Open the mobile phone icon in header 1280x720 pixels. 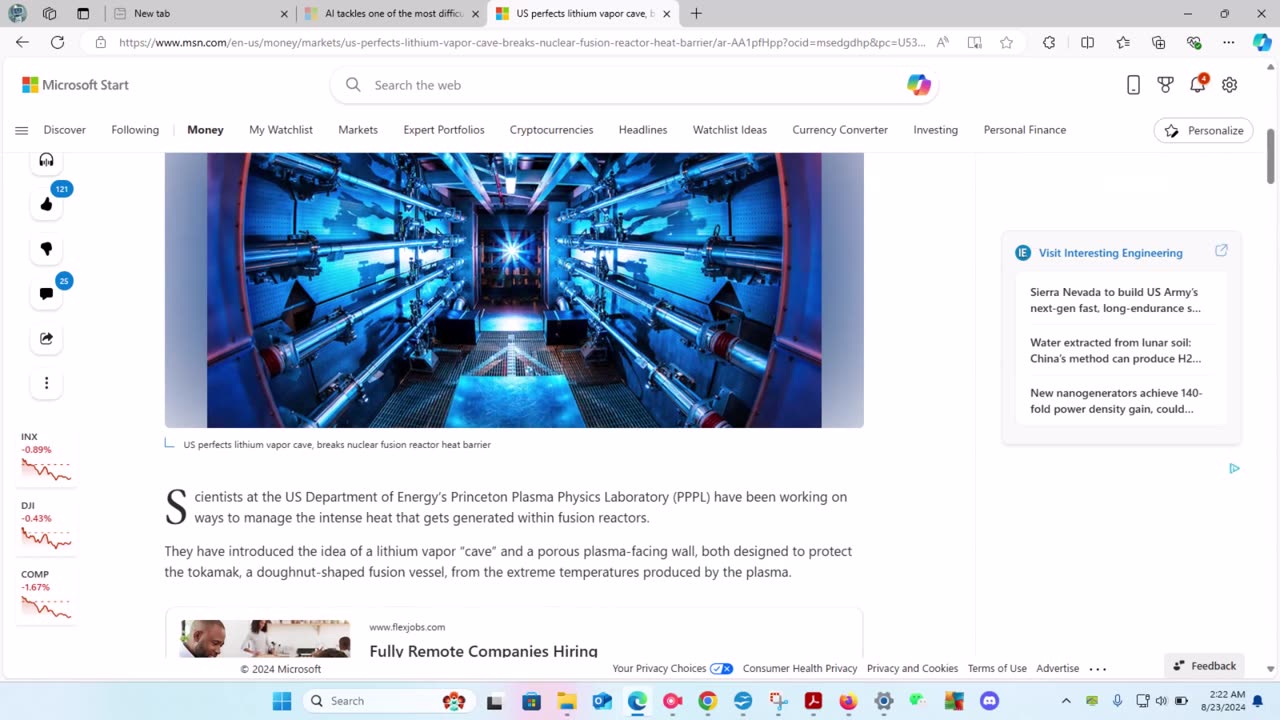point(1133,85)
